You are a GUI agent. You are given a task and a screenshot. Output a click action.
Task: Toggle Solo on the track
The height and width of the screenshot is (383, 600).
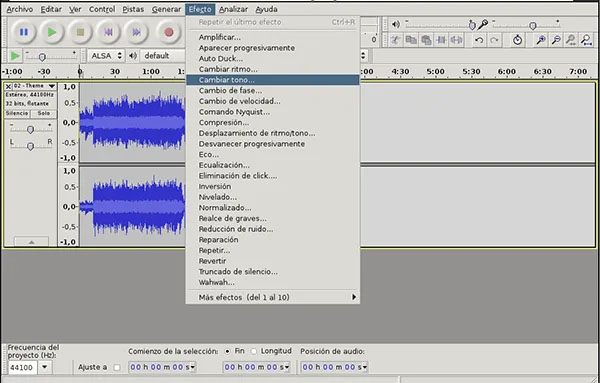click(x=44, y=114)
